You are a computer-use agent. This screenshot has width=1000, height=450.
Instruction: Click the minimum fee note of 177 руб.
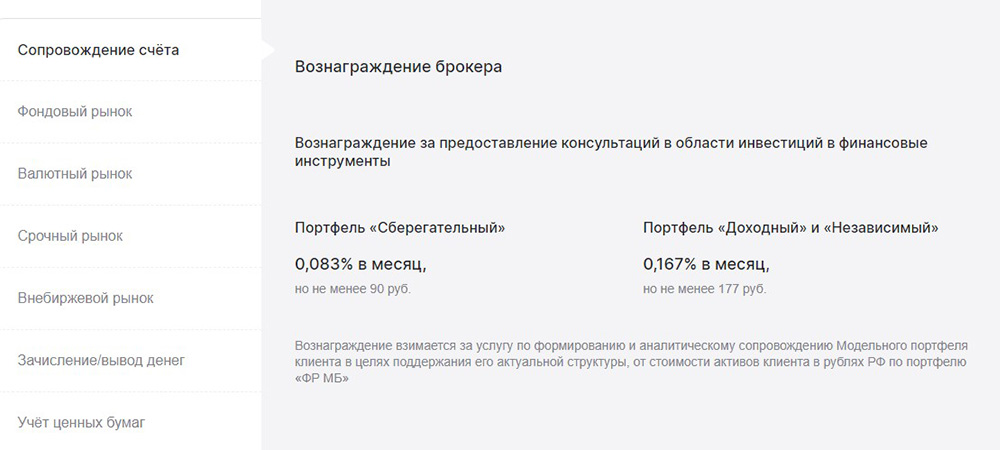click(x=705, y=289)
